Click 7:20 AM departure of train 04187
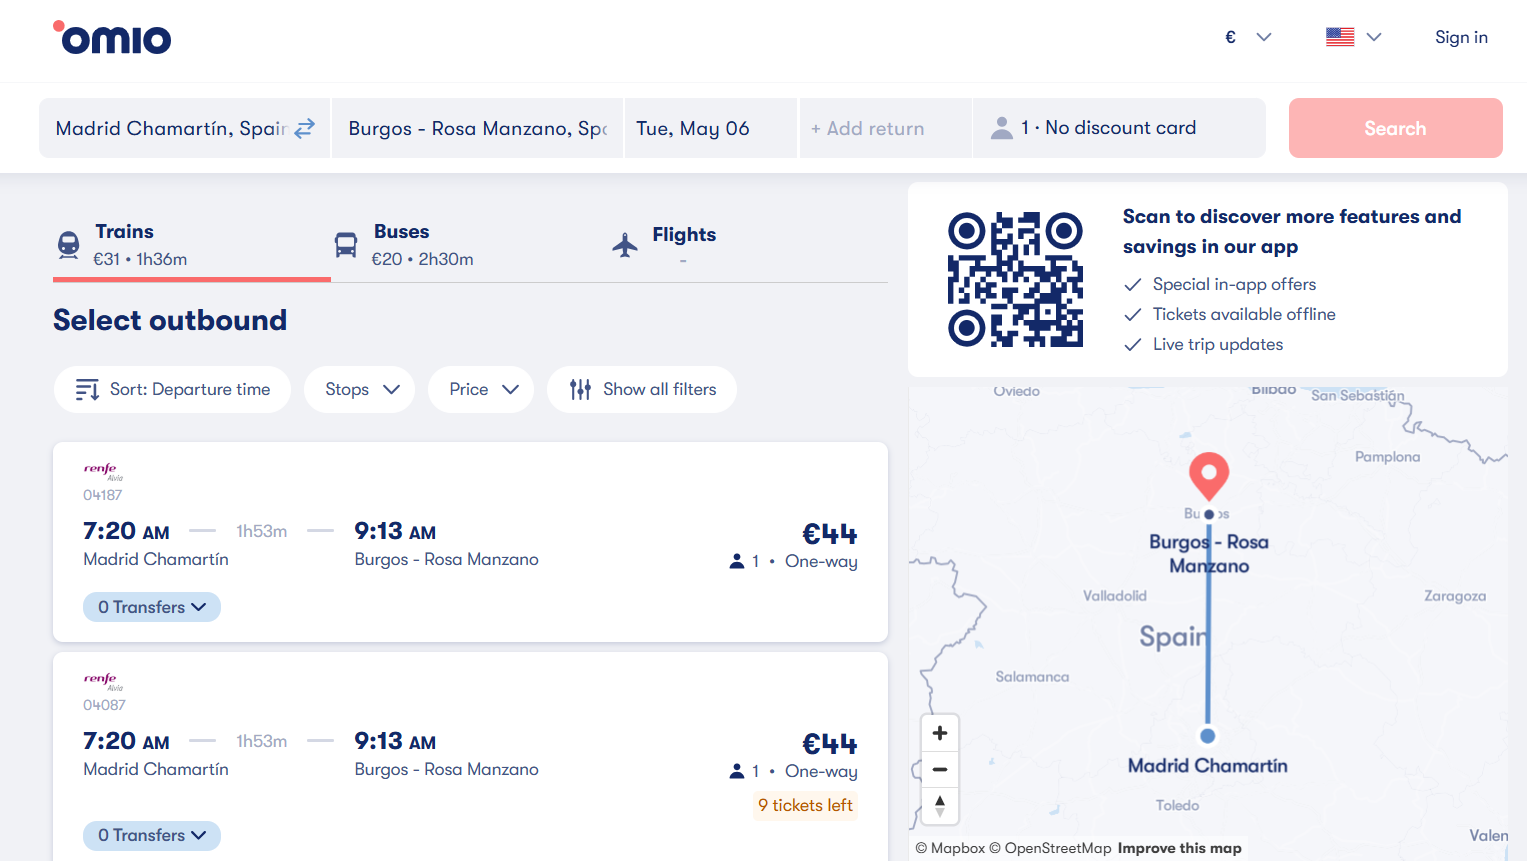 (x=126, y=531)
